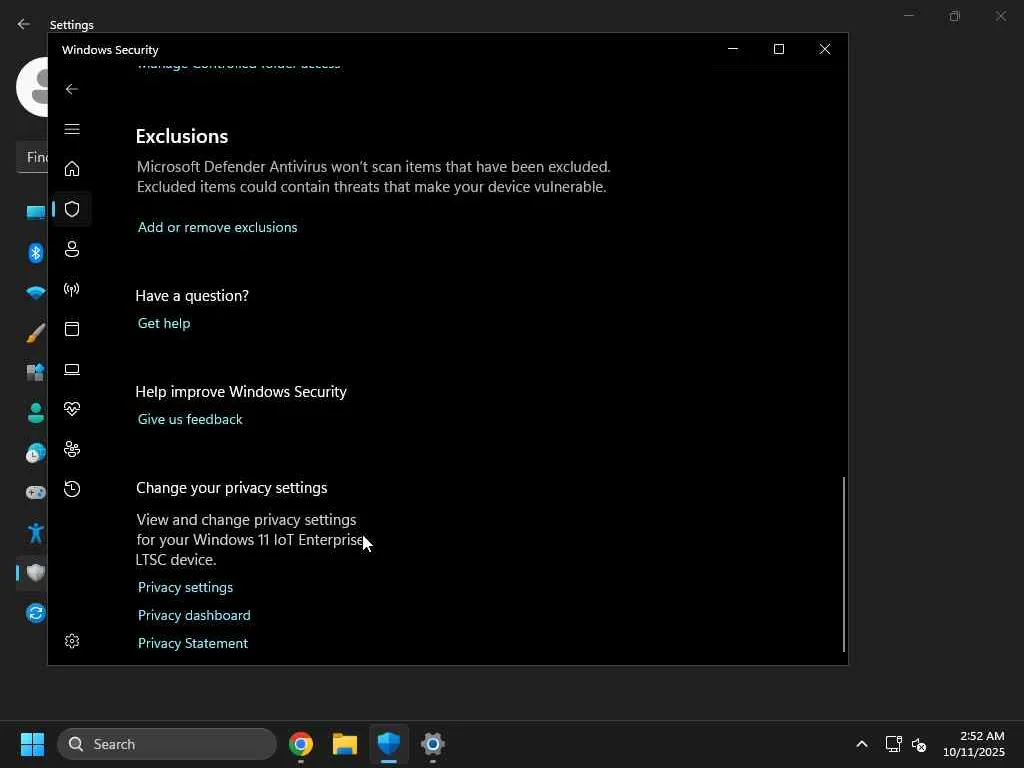Click the Settings user avatar
This screenshot has width=1024, height=768.
coord(33,87)
